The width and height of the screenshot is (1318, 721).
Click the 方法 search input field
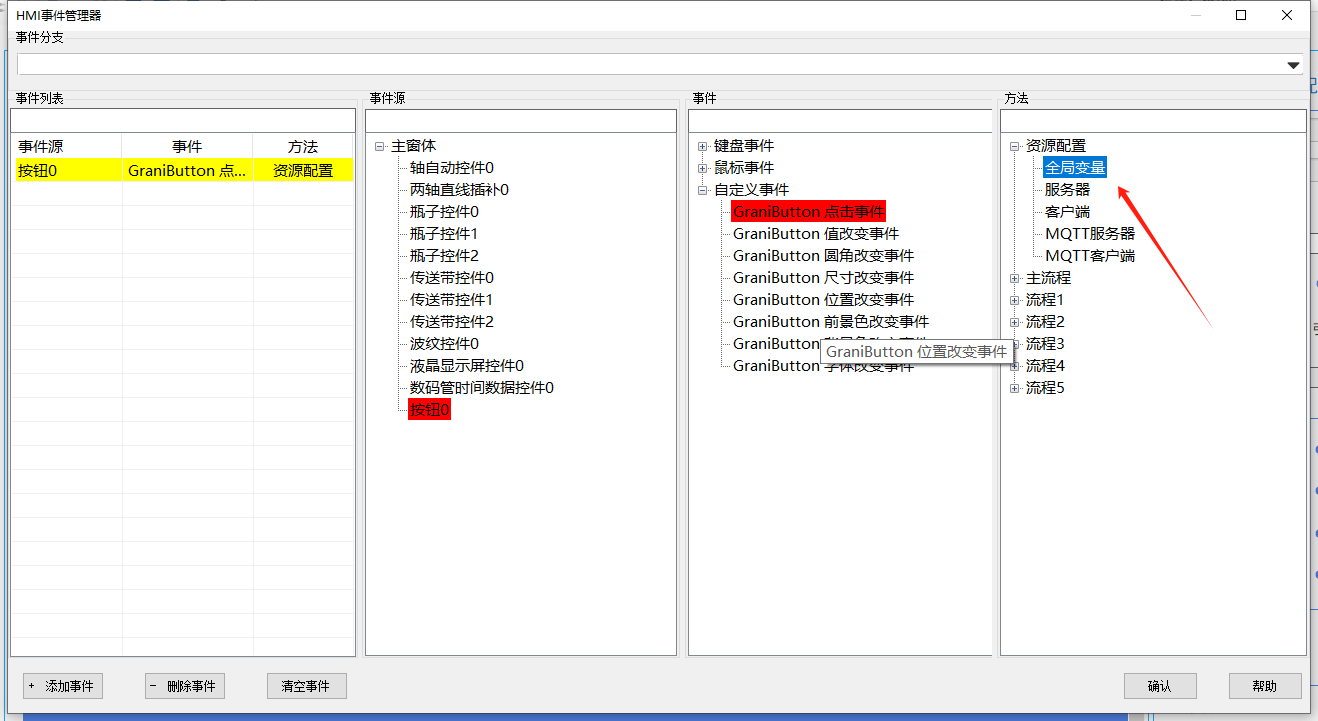pos(1153,120)
